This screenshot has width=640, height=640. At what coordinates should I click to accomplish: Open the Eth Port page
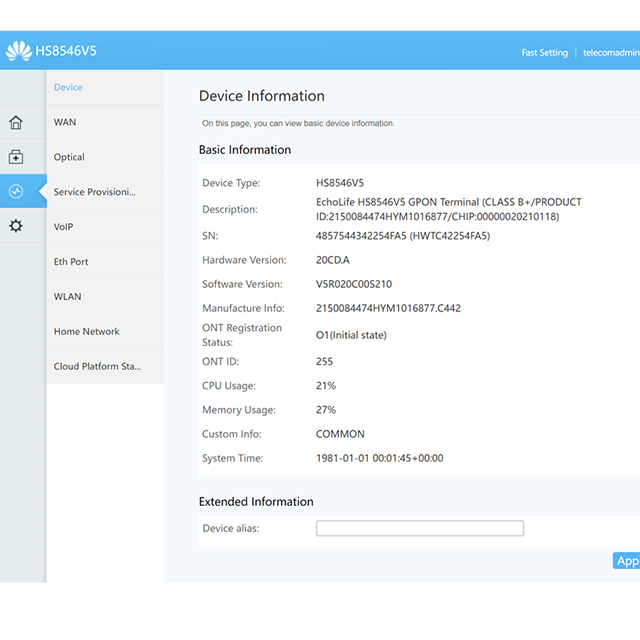(x=71, y=262)
